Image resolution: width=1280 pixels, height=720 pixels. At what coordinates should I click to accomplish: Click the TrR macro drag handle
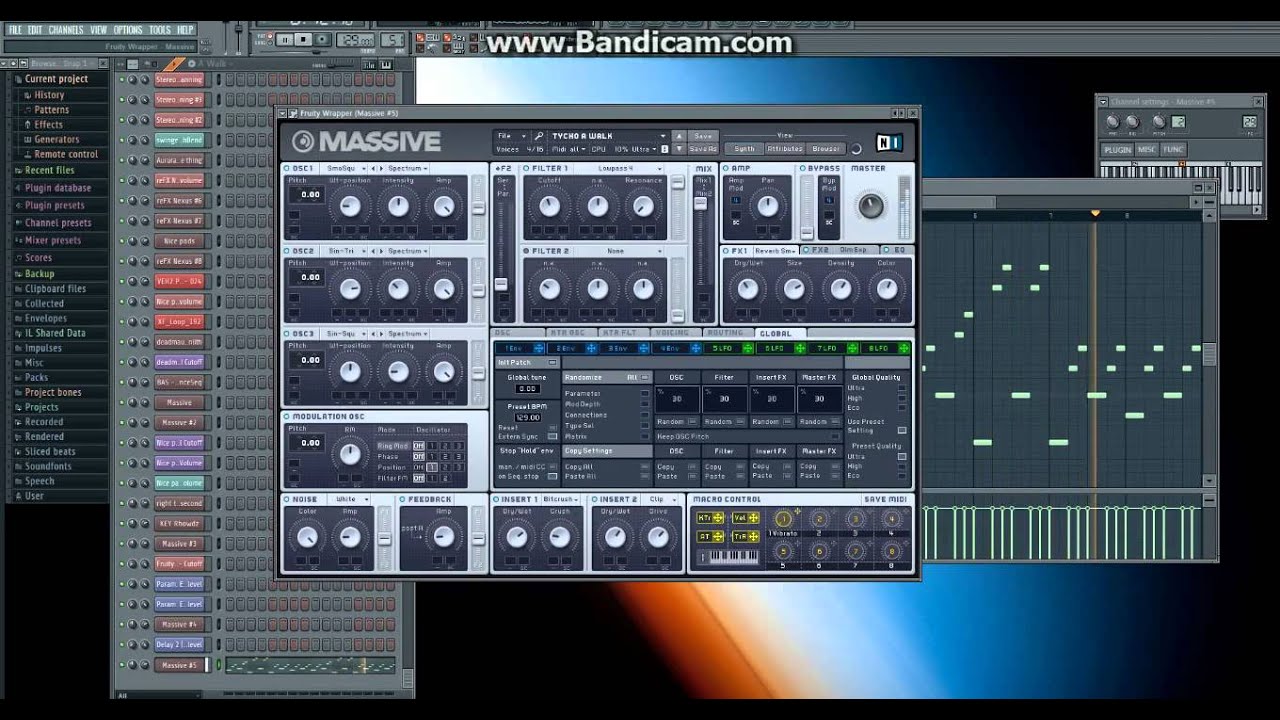[x=753, y=536]
